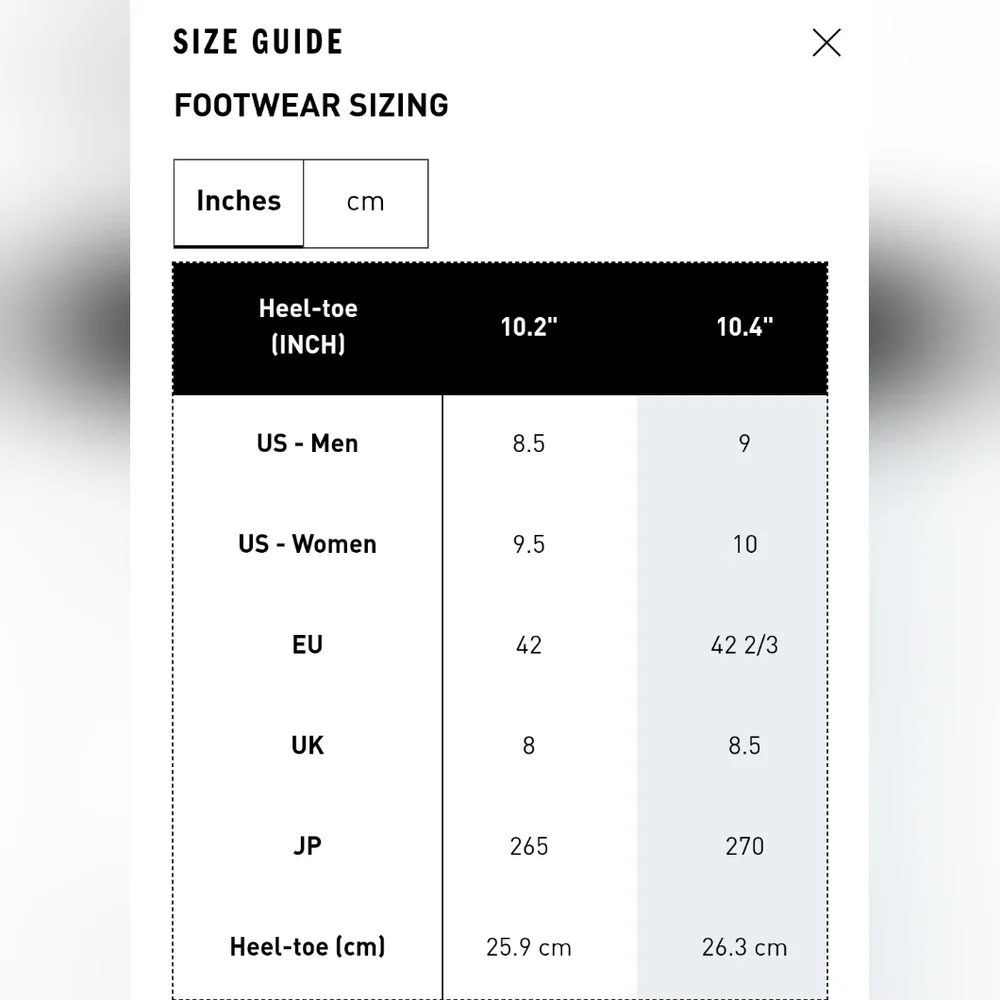Select UK size 8 cell

(x=529, y=746)
